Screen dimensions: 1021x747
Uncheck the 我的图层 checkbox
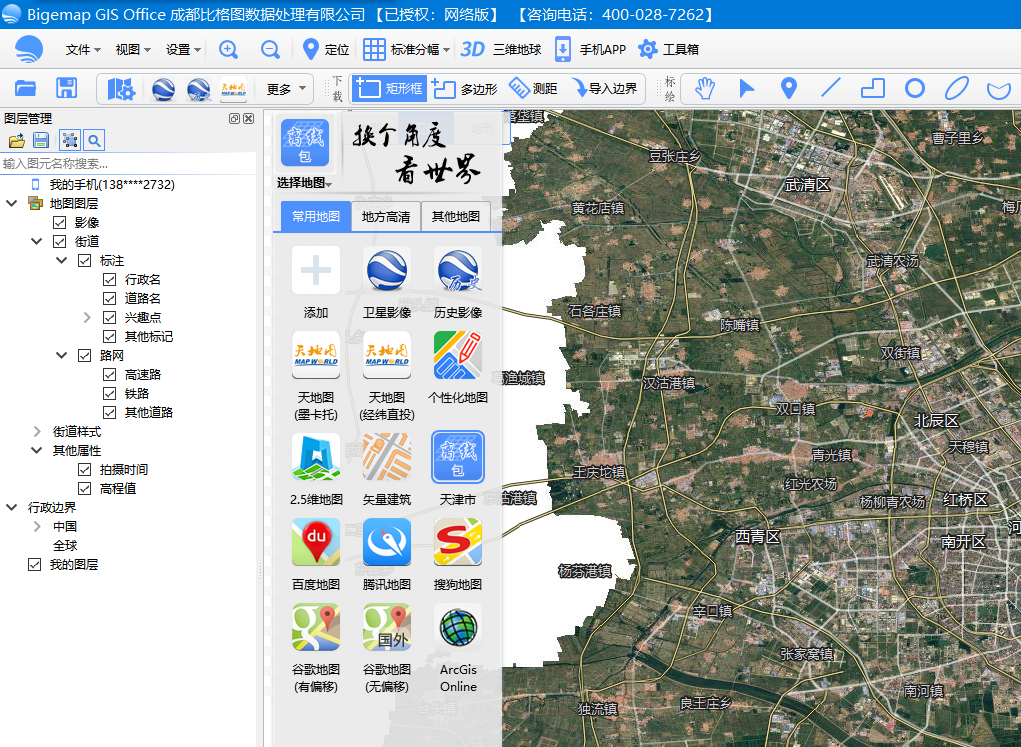[35, 565]
